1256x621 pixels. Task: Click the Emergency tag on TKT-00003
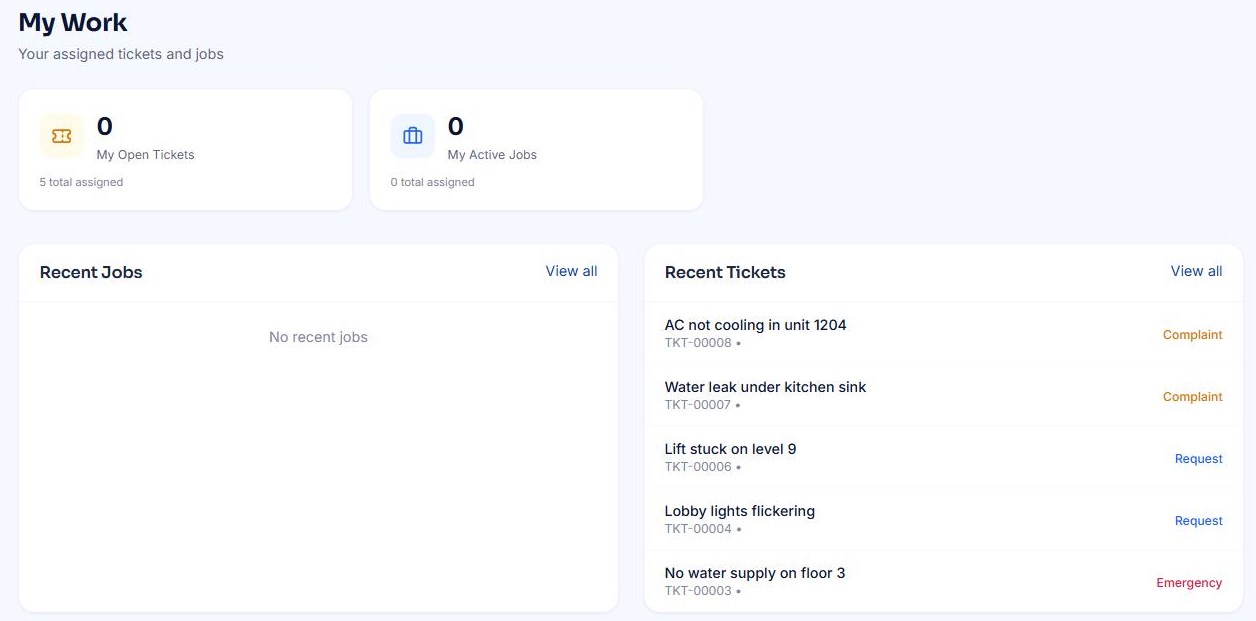(x=1189, y=583)
